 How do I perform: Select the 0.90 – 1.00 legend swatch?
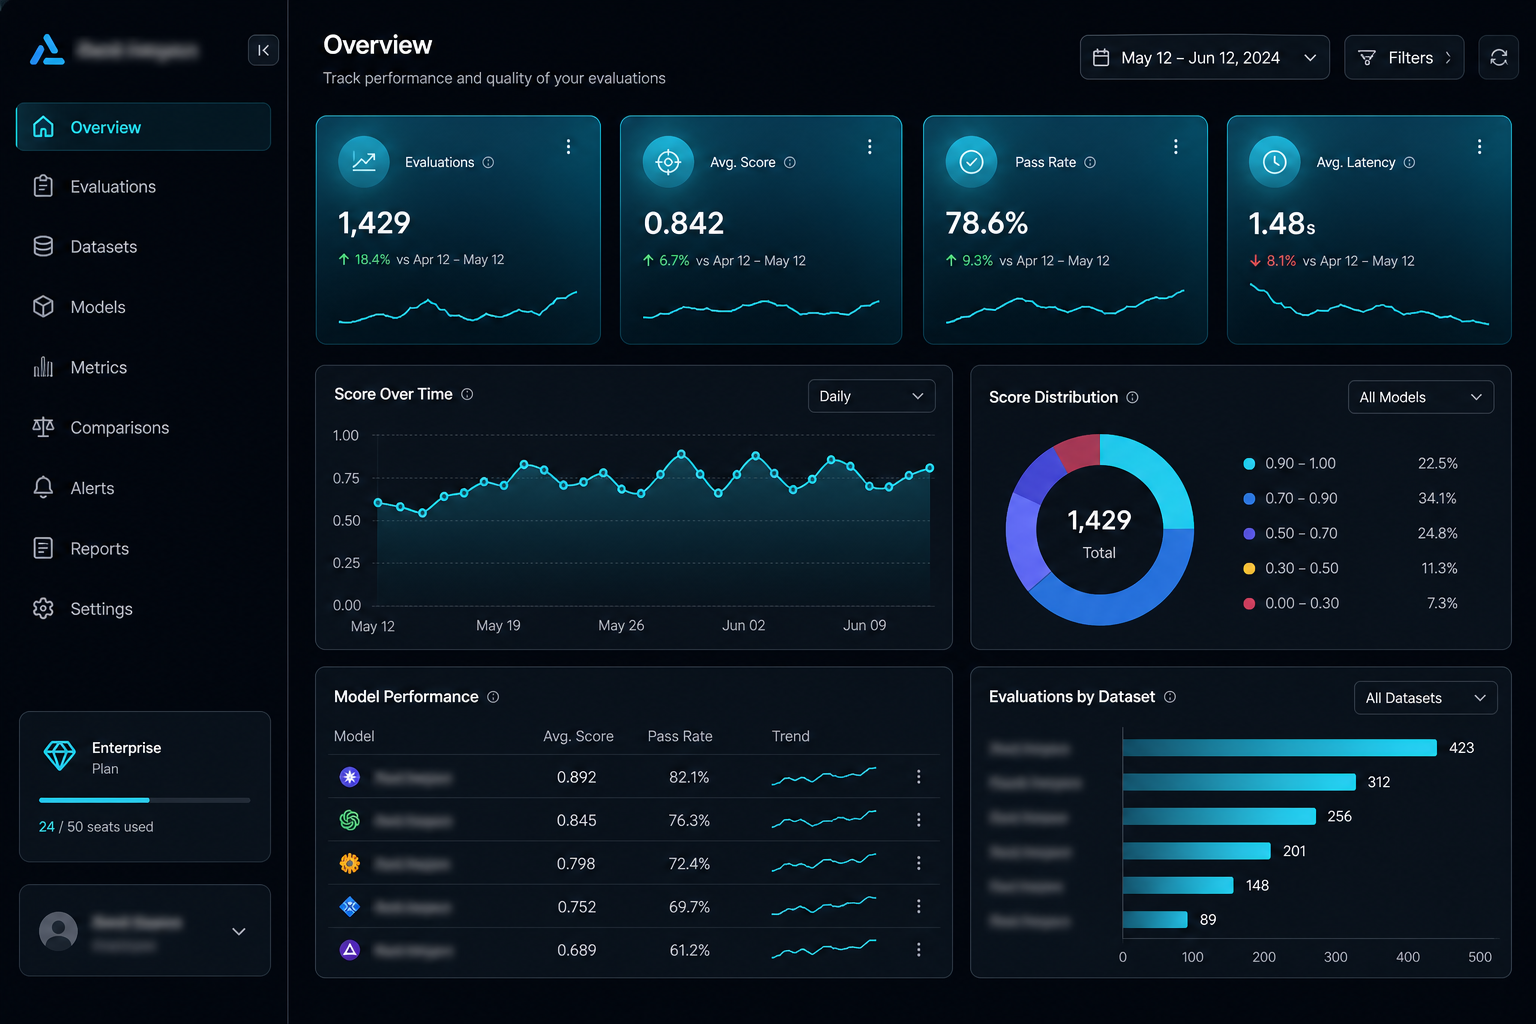(x=1249, y=463)
